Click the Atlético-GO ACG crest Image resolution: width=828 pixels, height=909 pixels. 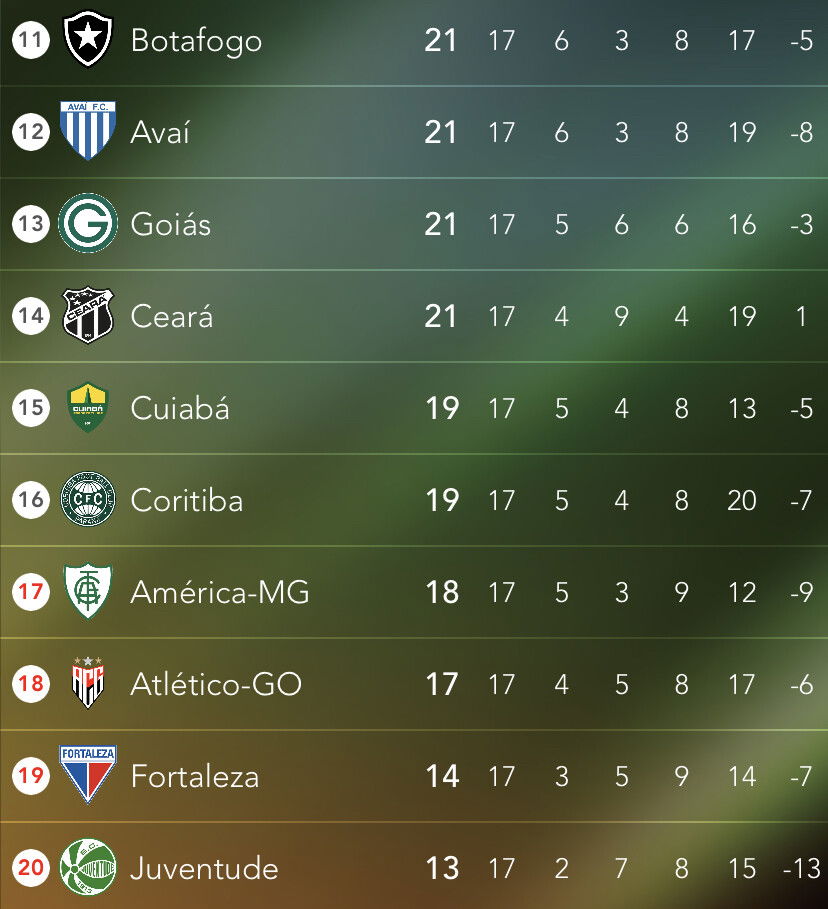click(88, 683)
